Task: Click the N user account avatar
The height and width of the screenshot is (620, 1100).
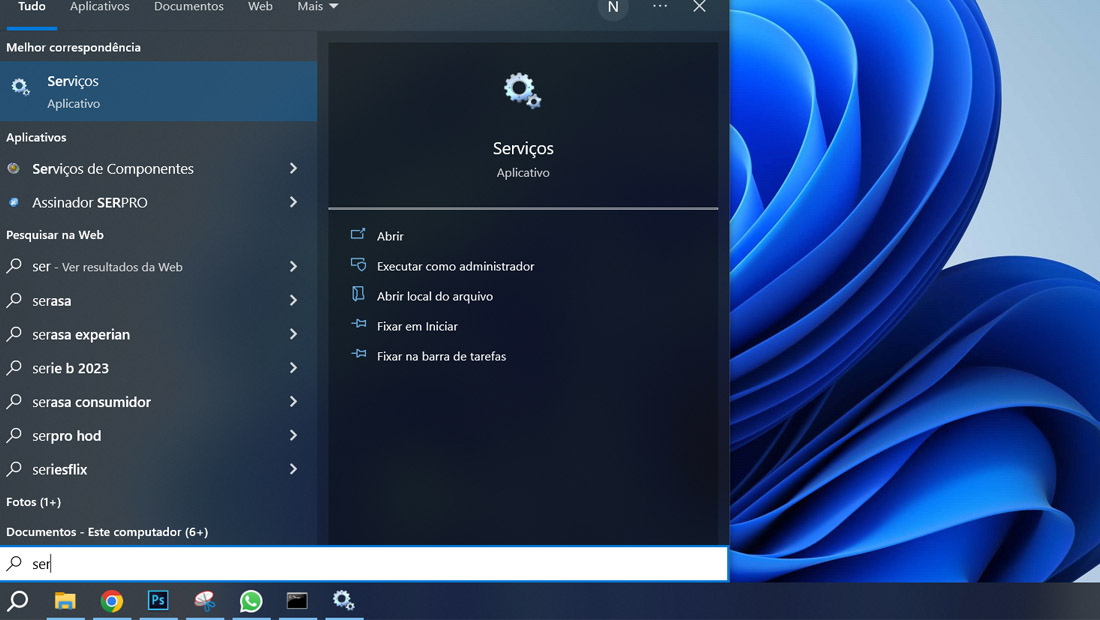Action: (x=613, y=7)
